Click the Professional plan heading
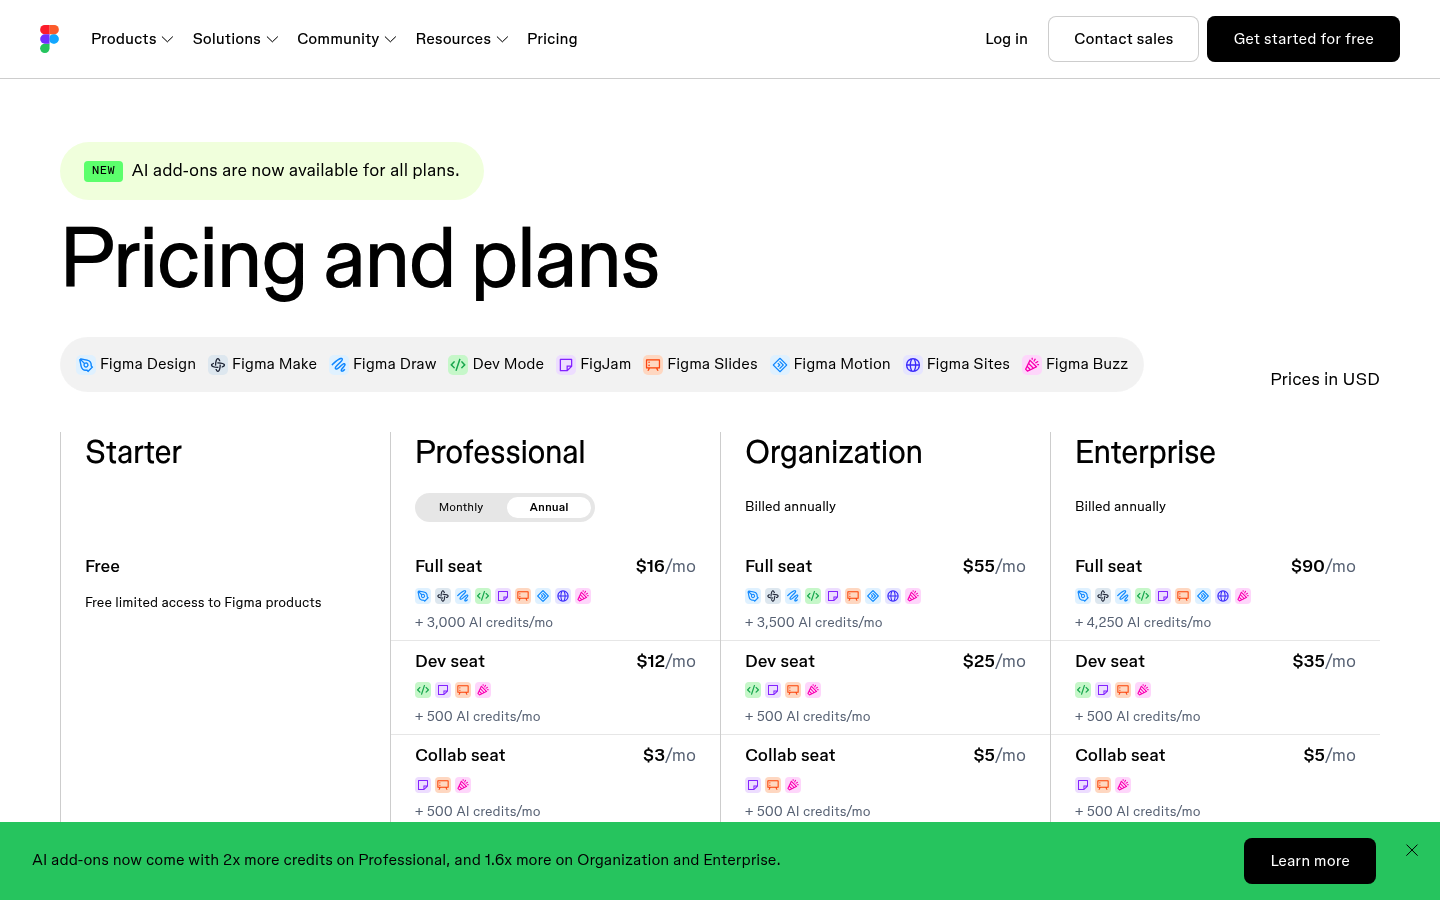Image resolution: width=1440 pixels, height=900 pixels. click(x=500, y=452)
